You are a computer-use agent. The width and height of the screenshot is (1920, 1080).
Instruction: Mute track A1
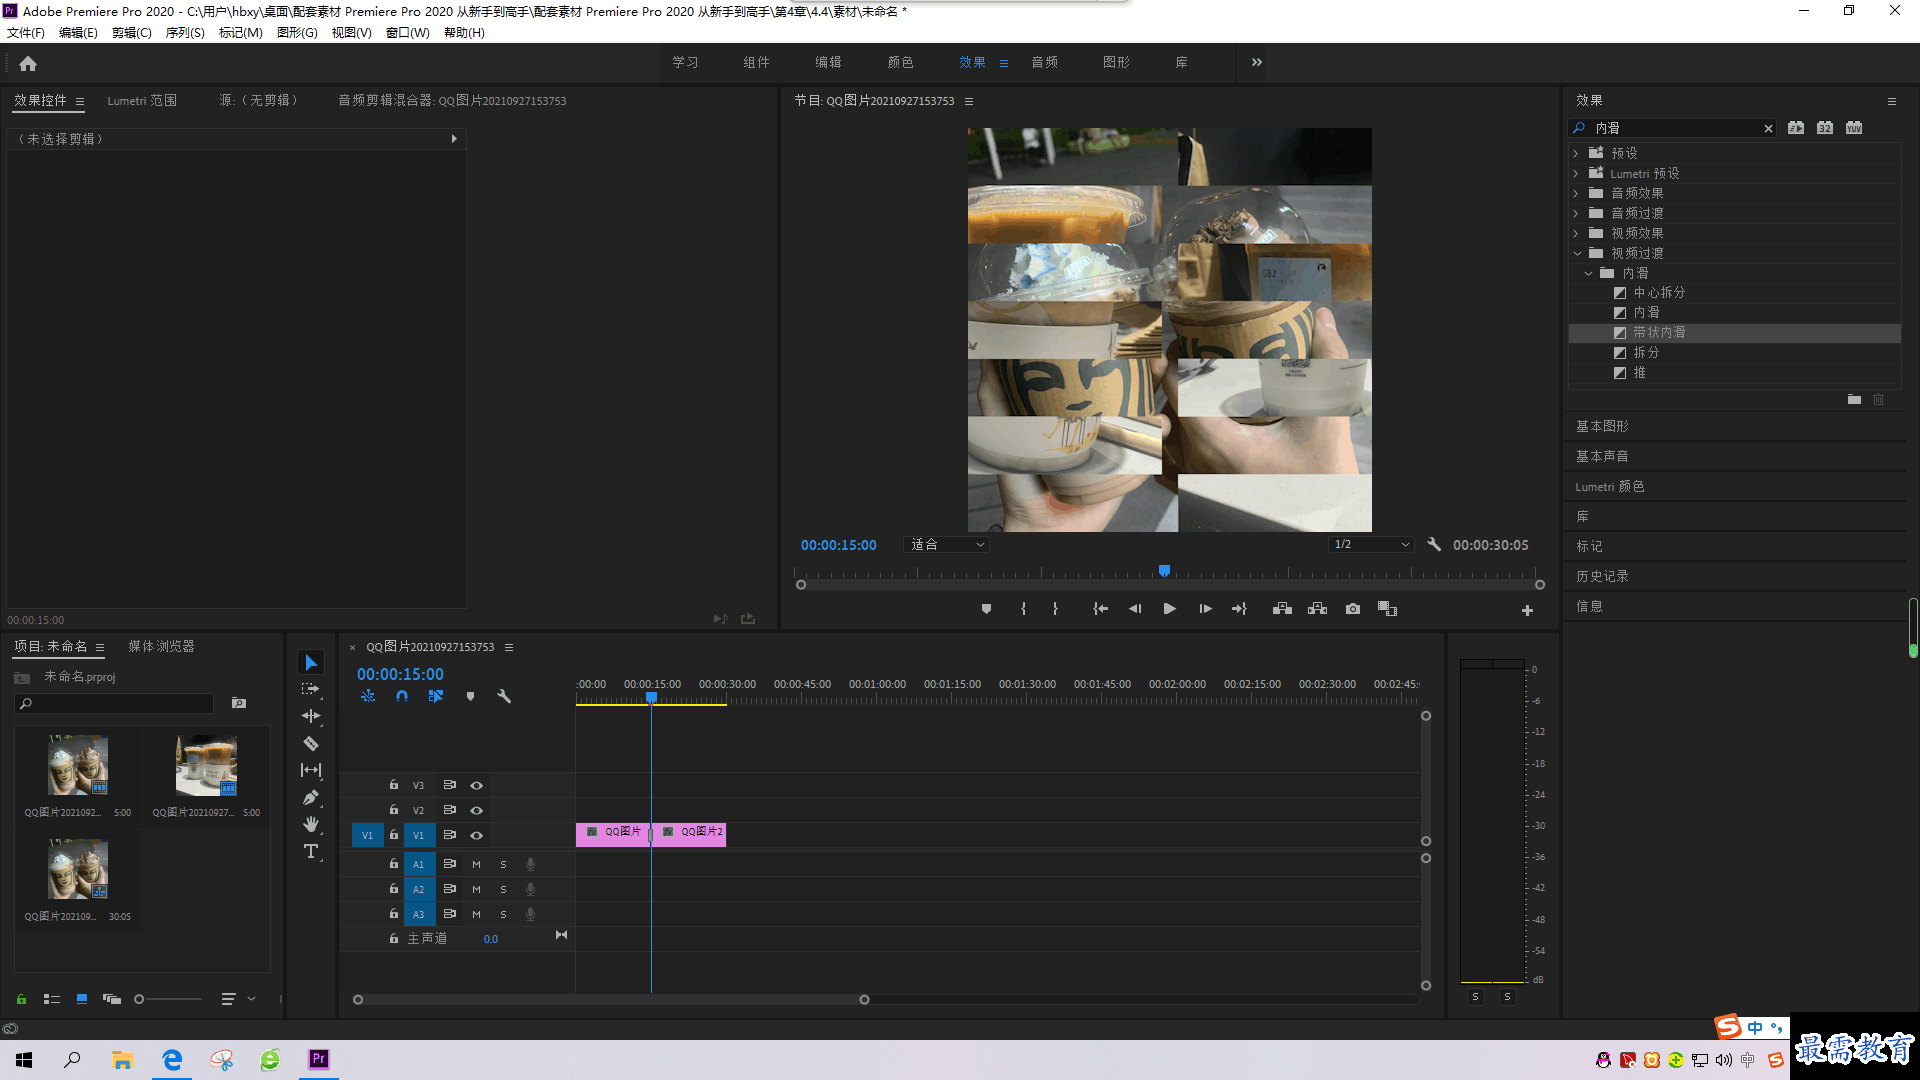(476, 864)
